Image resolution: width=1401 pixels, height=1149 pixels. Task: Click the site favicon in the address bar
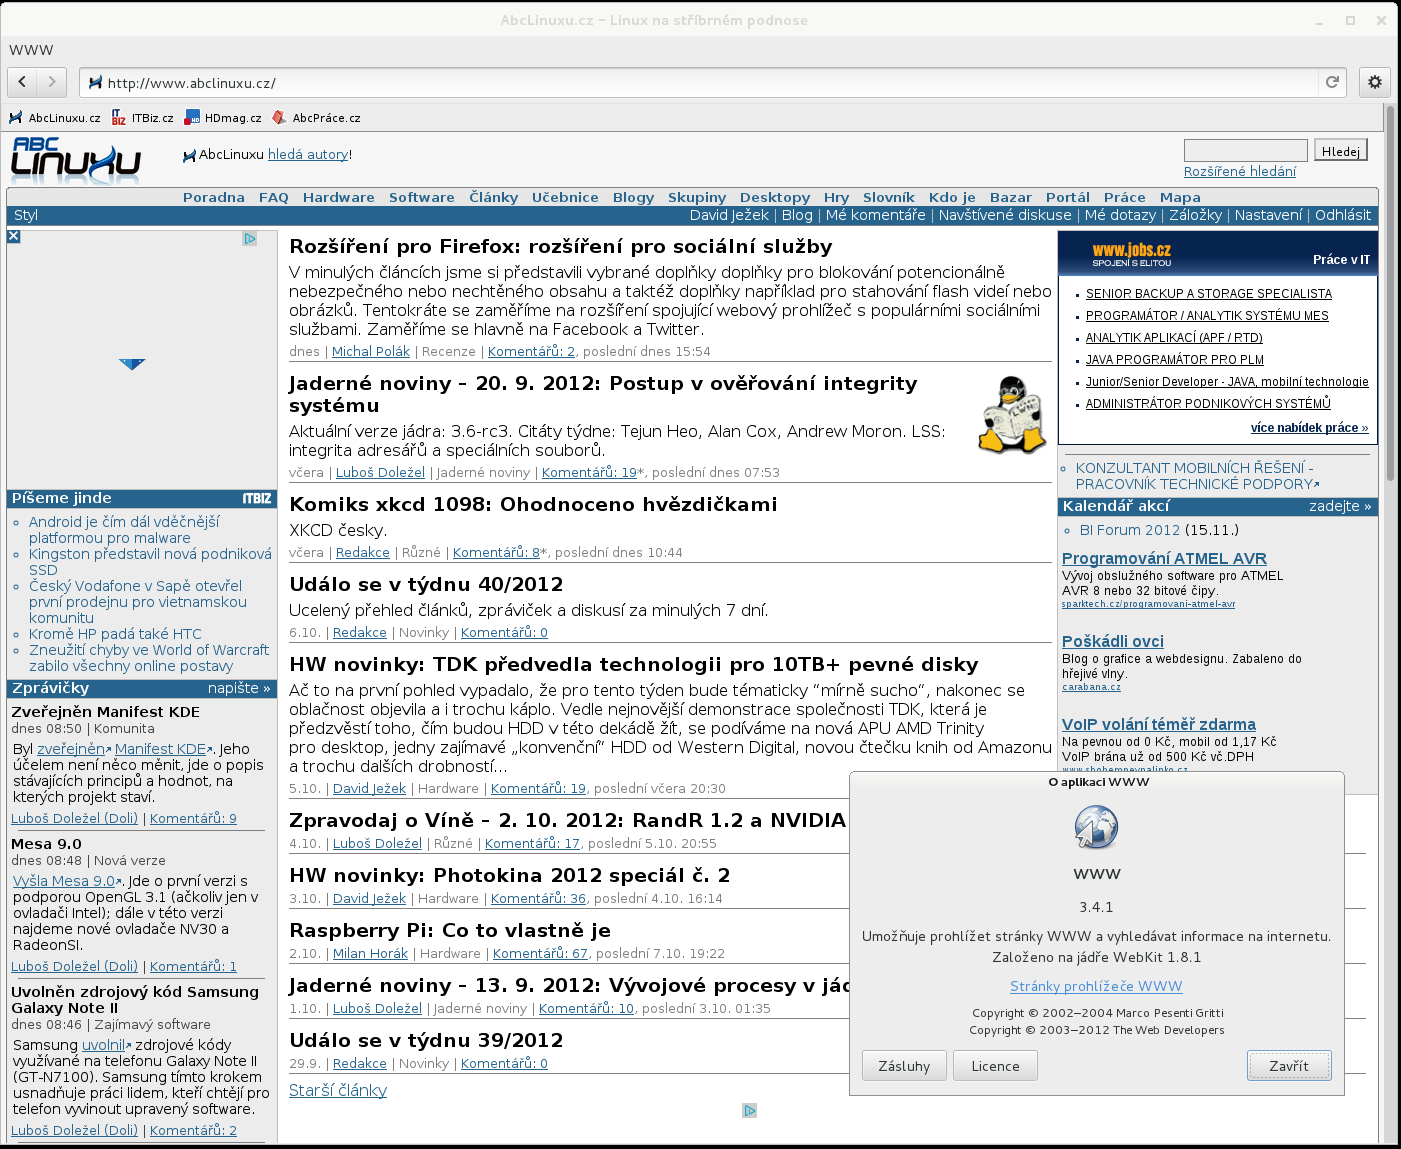[x=95, y=83]
